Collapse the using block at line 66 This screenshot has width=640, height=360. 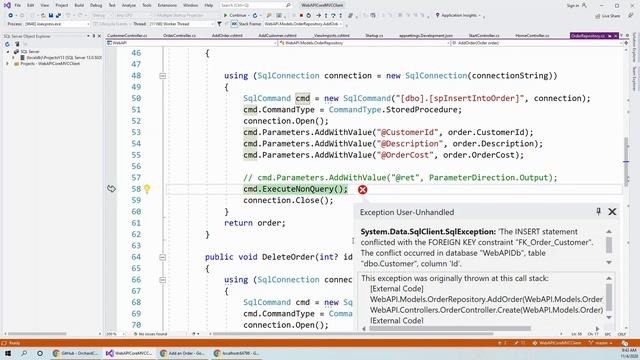pyautogui.click(x=162, y=280)
